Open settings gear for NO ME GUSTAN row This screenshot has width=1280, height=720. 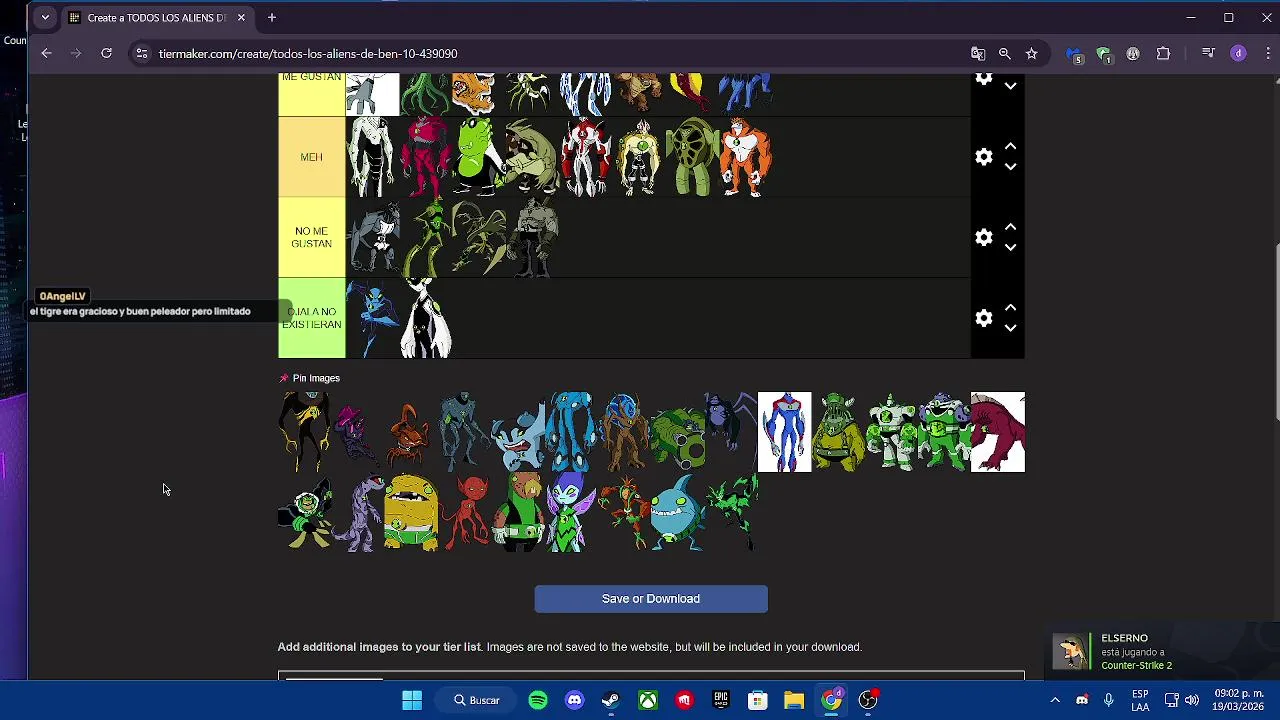click(x=984, y=237)
